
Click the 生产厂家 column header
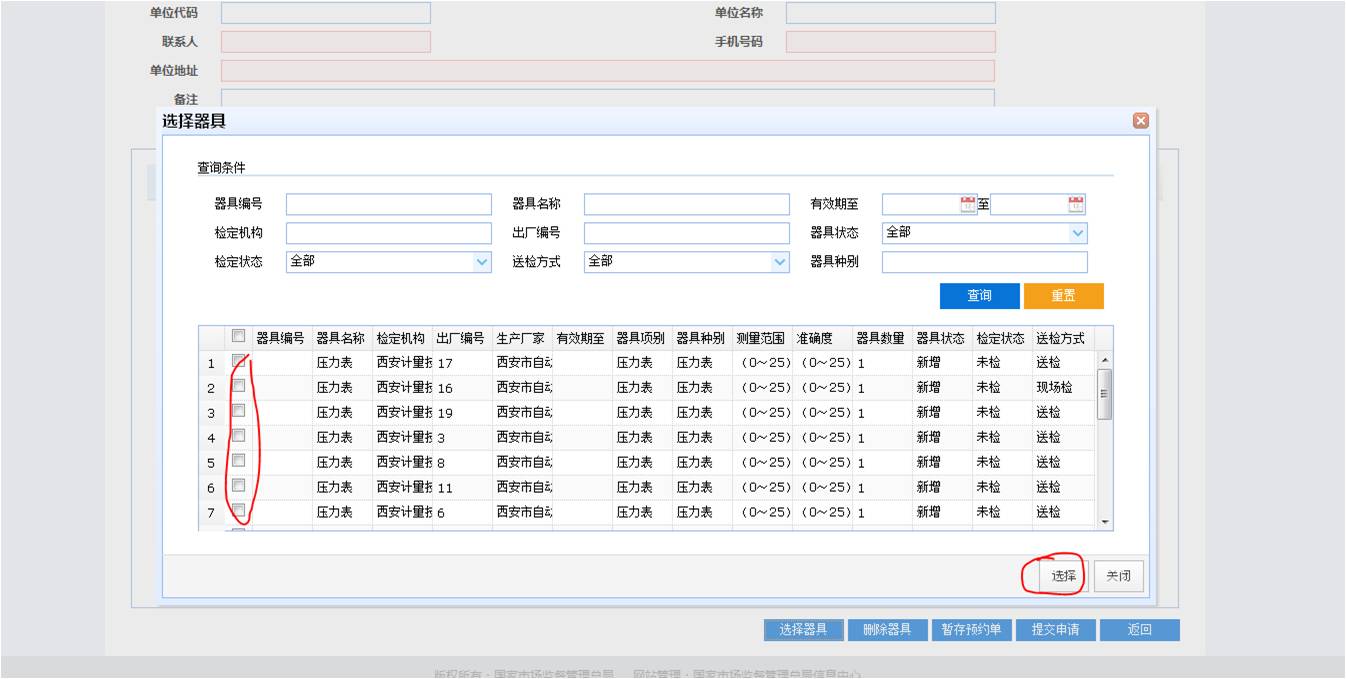(x=521, y=338)
